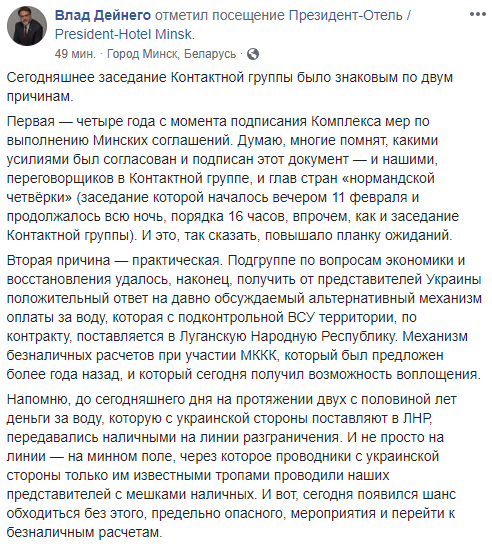Click the paragraph beginning Напомню
This screenshot has height=550, width=492.
(231, 465)
